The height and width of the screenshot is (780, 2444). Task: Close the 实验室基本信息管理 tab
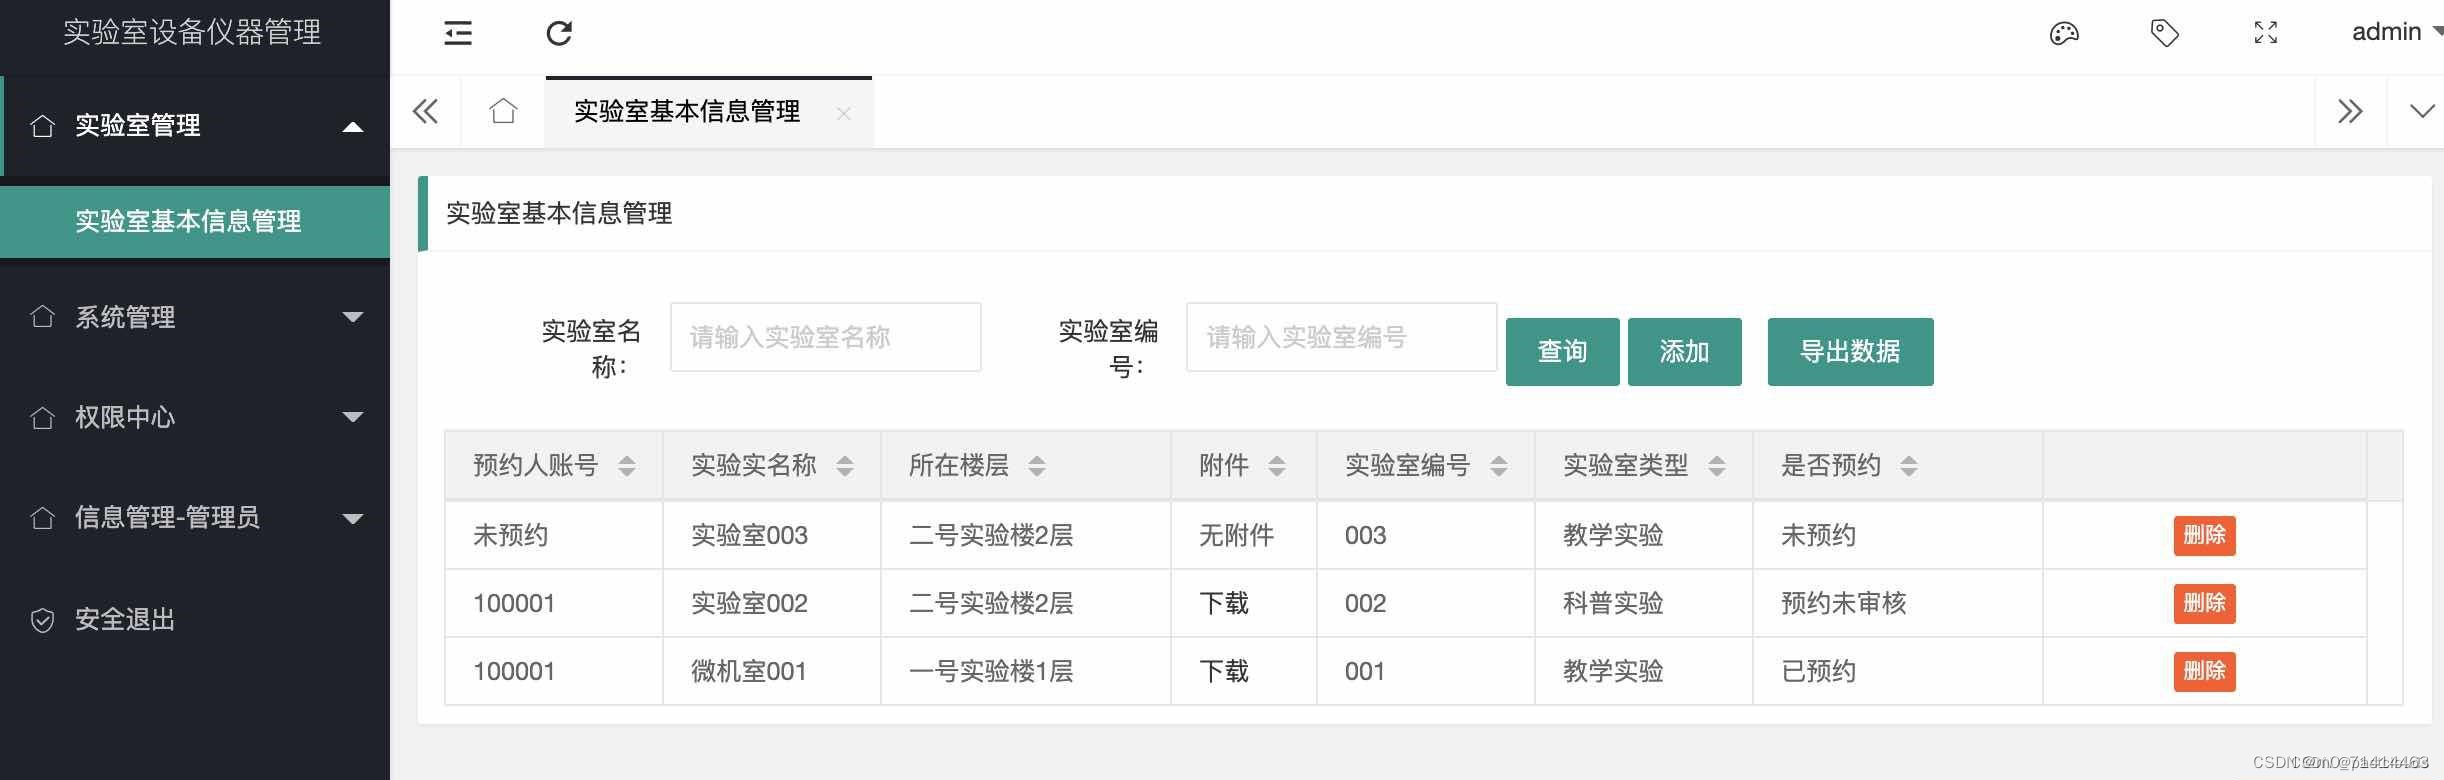pyautogui.click(x=844, y=113)
